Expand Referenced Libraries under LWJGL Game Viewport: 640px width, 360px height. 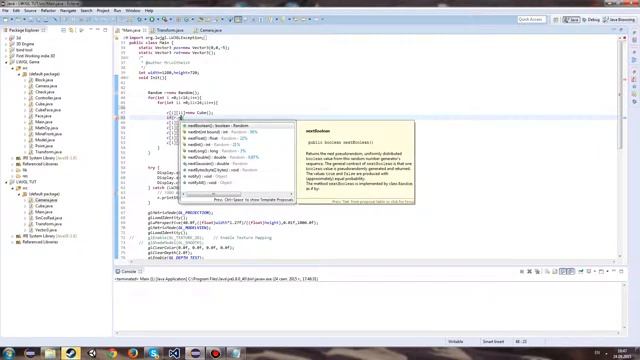13,164
